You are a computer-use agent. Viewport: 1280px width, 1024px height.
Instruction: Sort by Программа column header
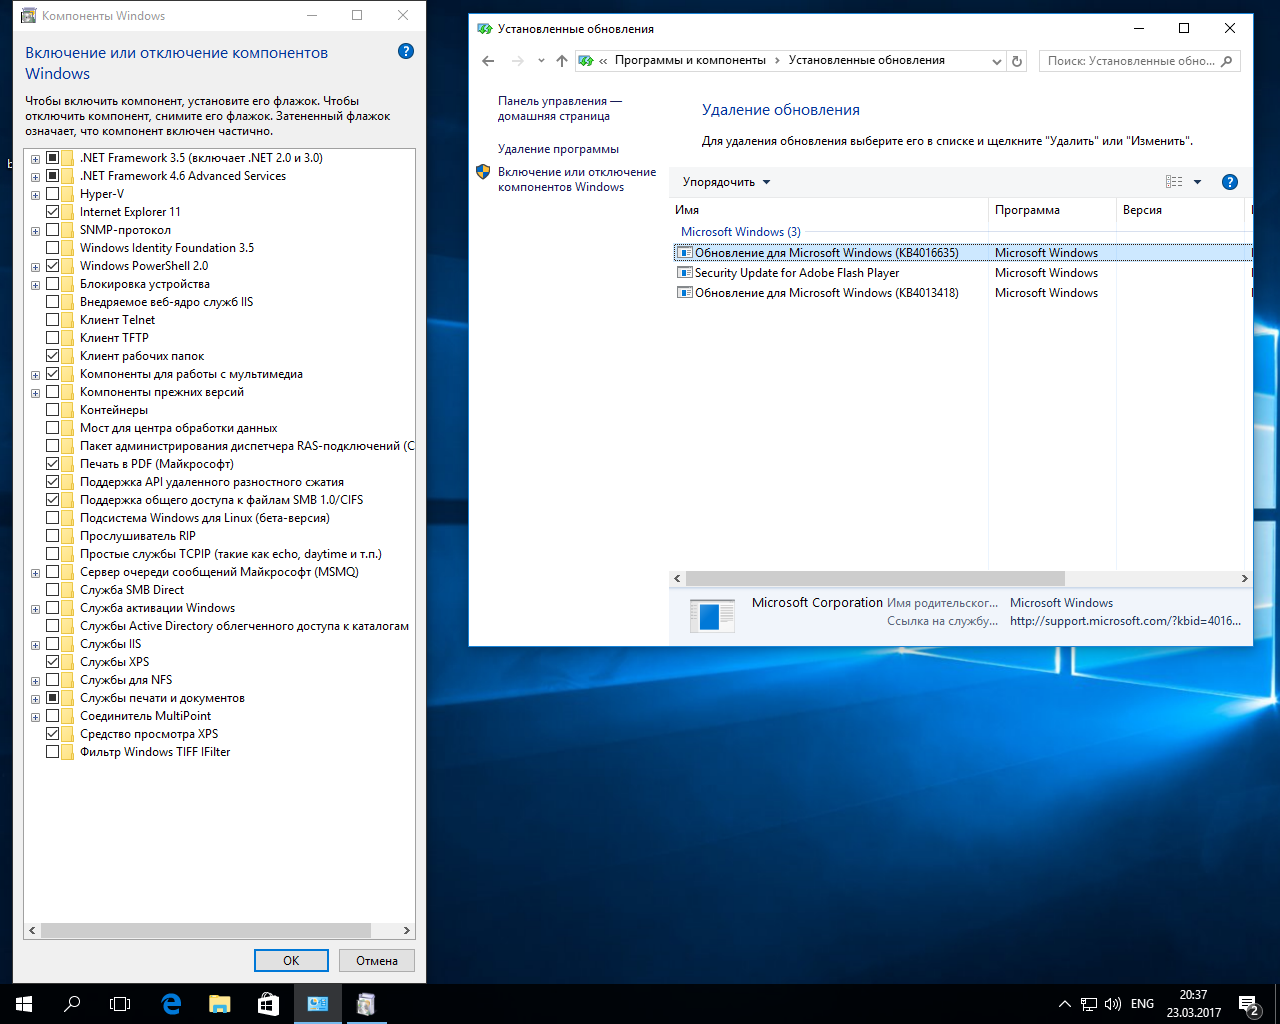click(1052, 210)
